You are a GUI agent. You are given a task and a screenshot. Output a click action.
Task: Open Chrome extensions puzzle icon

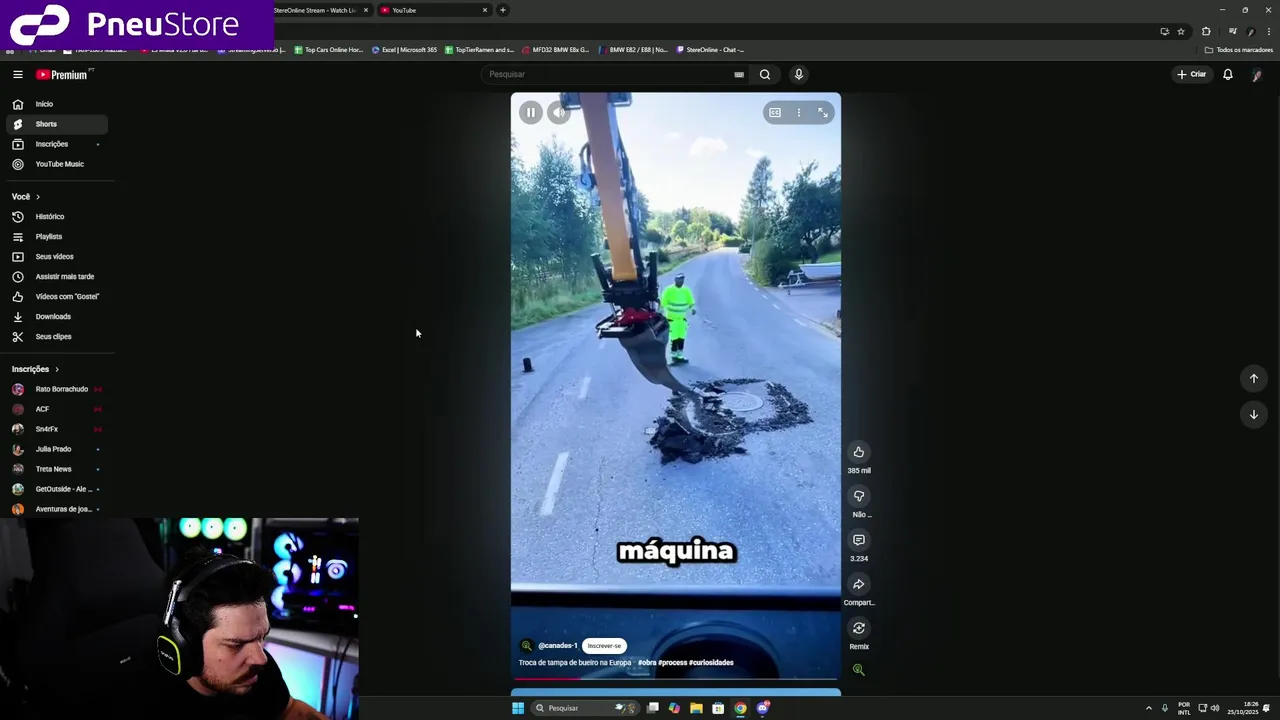(x=1206, y=31)
